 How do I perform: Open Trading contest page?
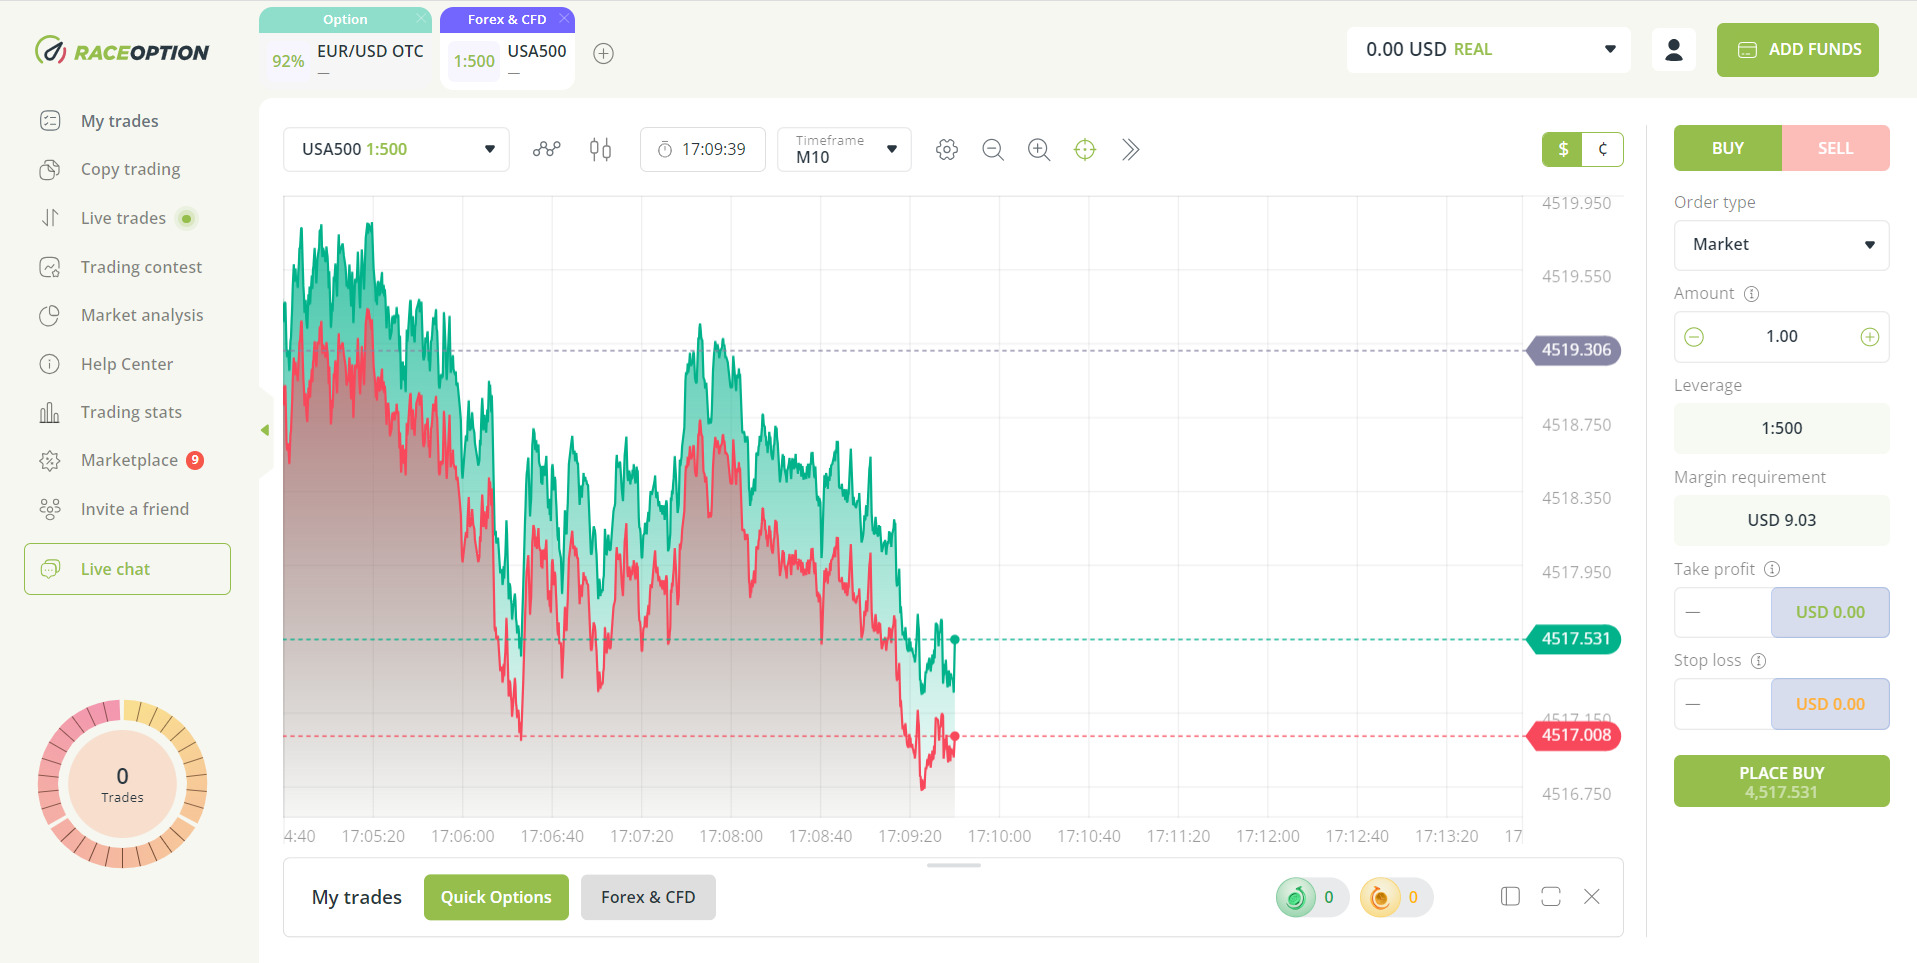point(120,267)
